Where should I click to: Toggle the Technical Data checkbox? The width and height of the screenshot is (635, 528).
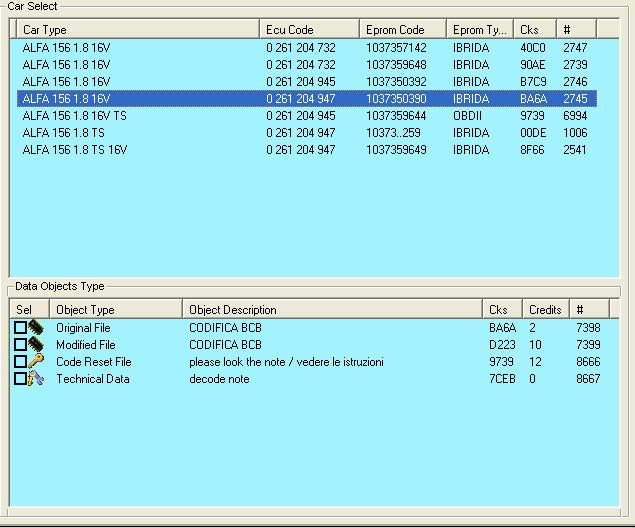[x=20, y=379]
